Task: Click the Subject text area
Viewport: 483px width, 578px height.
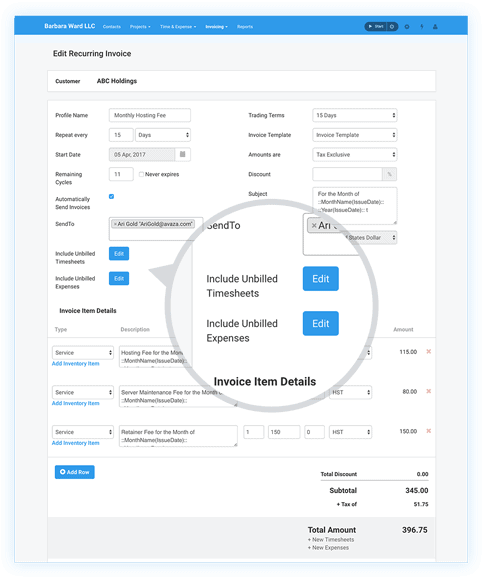Action: pyautogui.click(x=355, y=206)
